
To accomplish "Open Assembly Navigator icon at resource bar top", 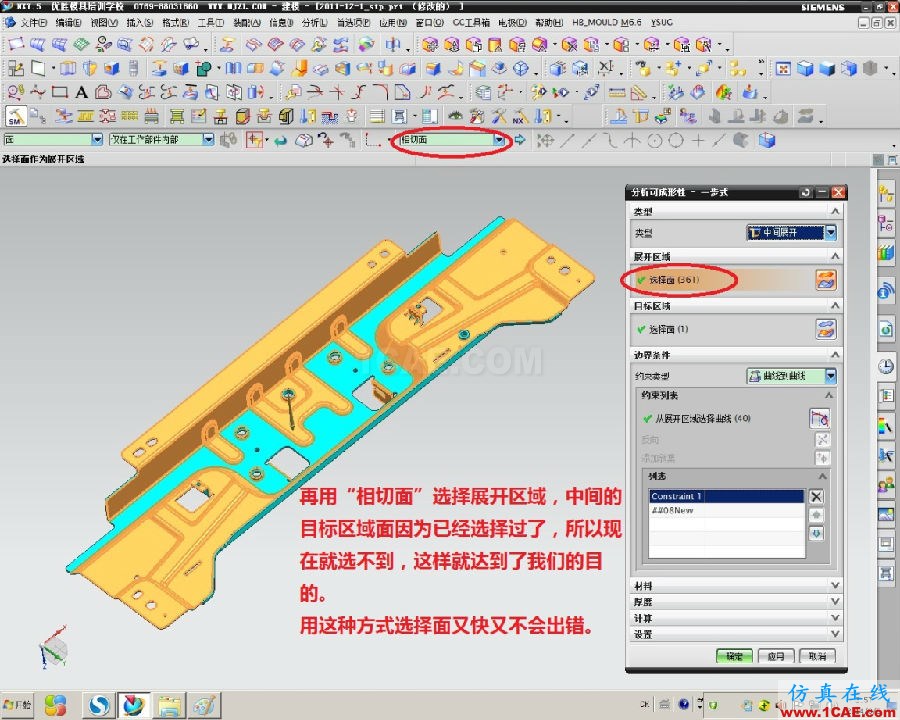I will [886, 193].
